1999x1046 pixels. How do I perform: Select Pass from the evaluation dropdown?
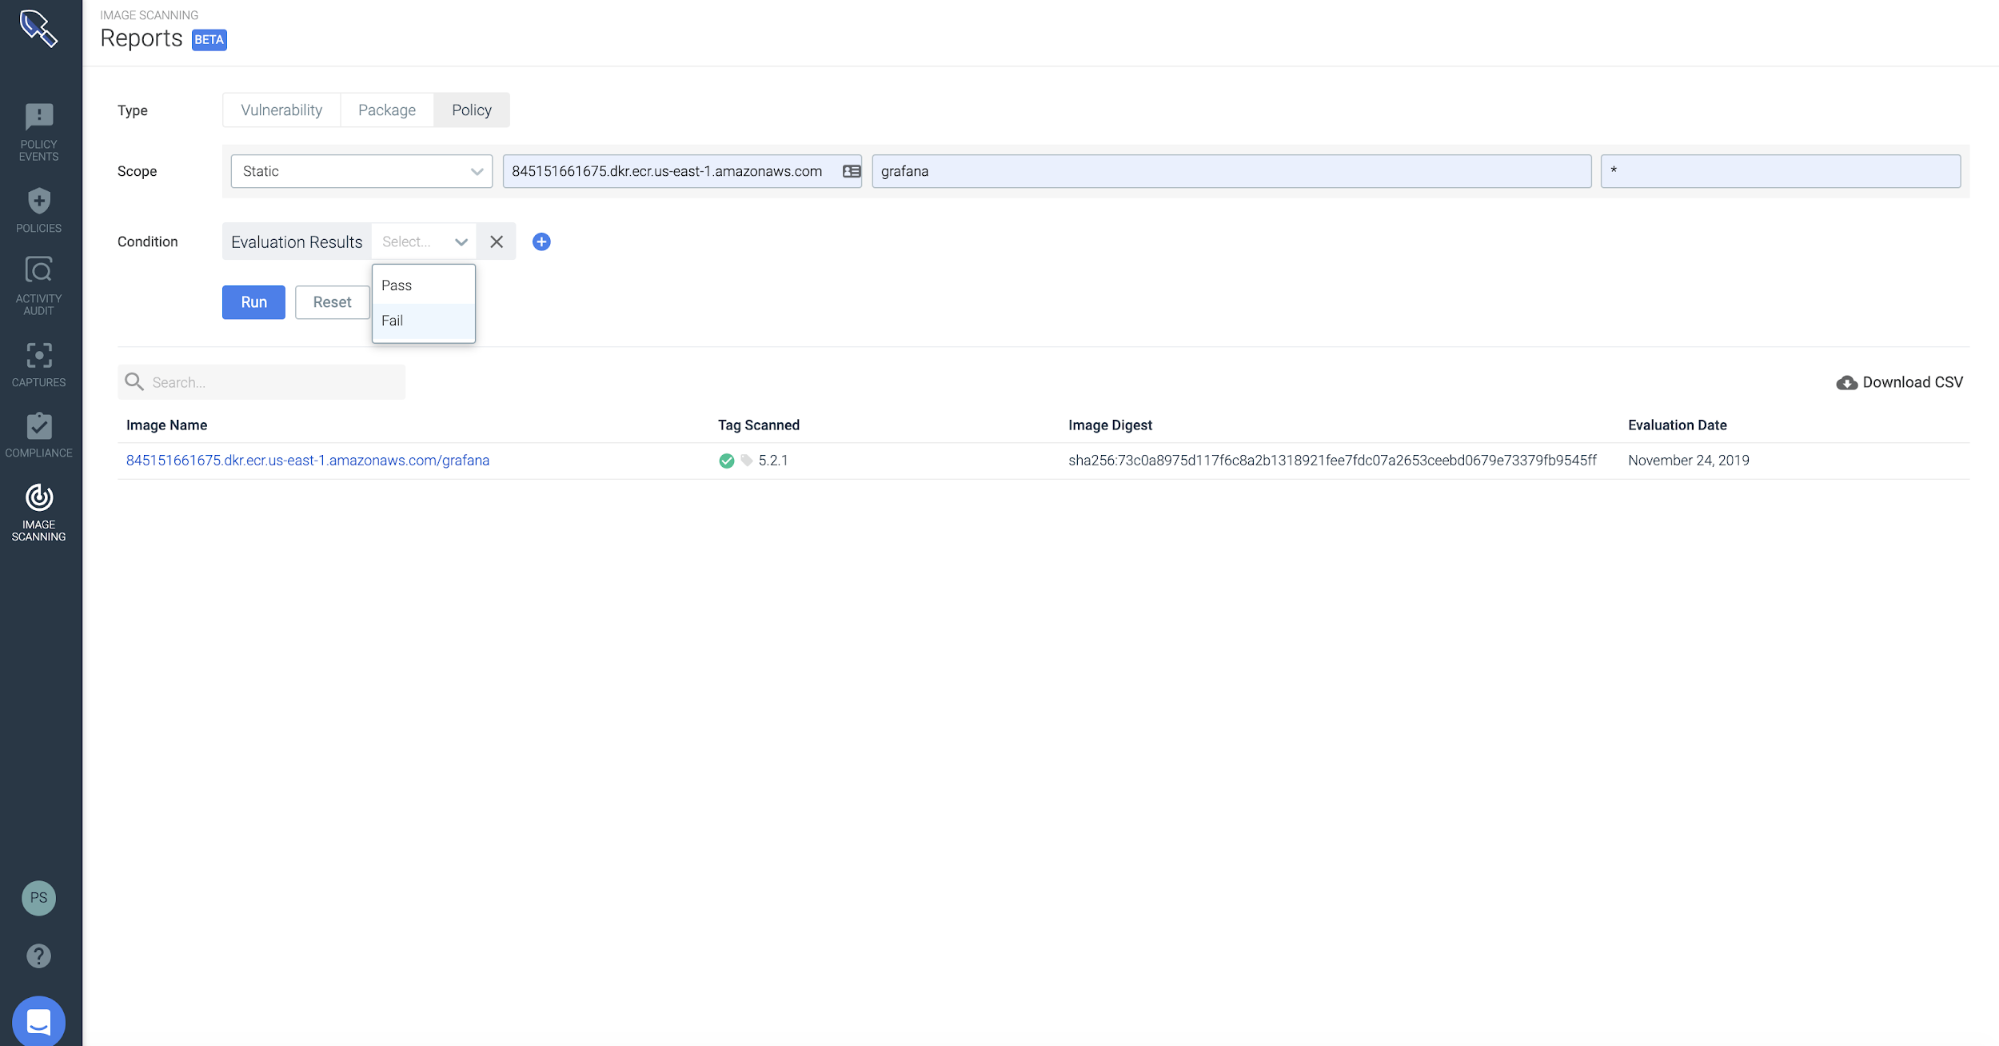pos(396,285)
